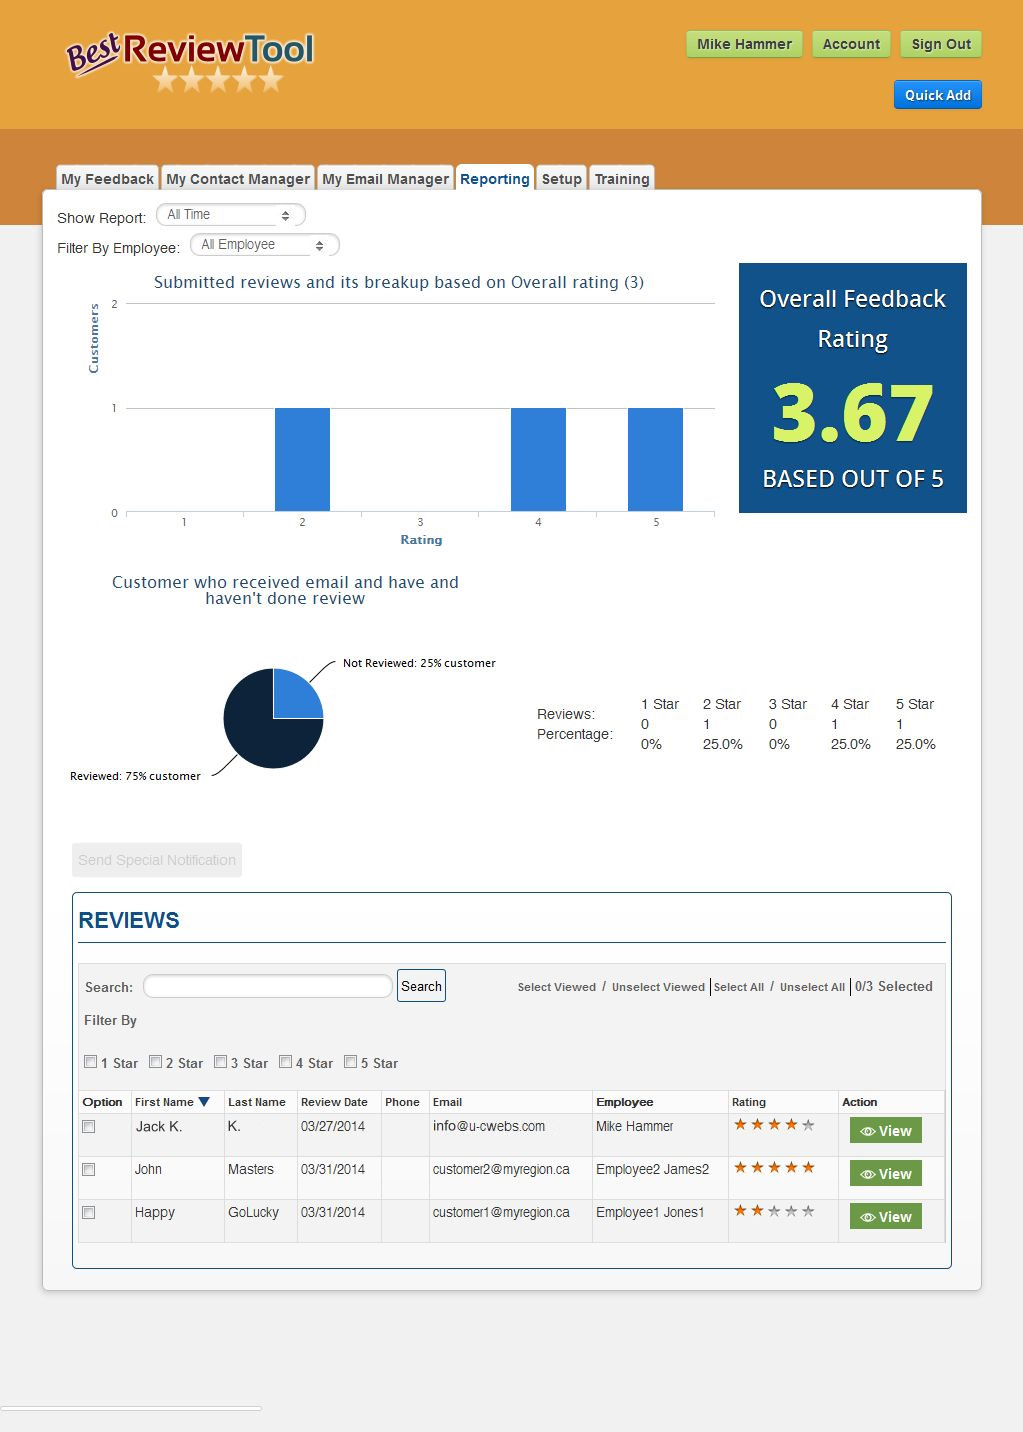Click the Best Review Tool logo
1023x1432 pixels.
tap(190, 61)
